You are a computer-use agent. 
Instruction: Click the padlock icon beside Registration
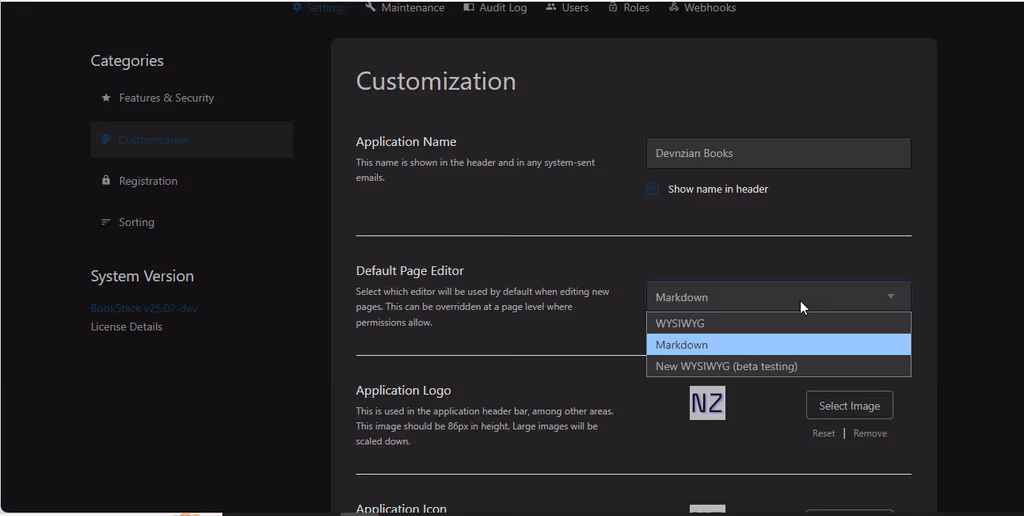click(106, 180)
